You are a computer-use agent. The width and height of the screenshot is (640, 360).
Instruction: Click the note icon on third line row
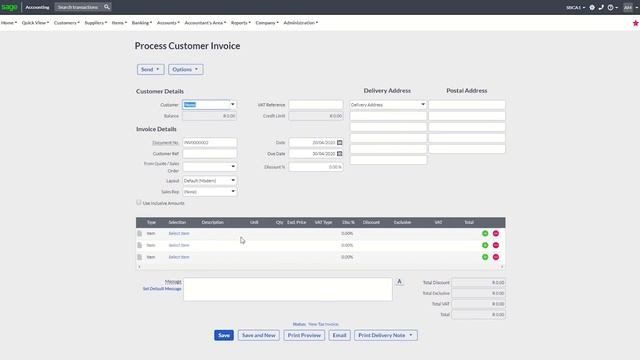point(140,257)
